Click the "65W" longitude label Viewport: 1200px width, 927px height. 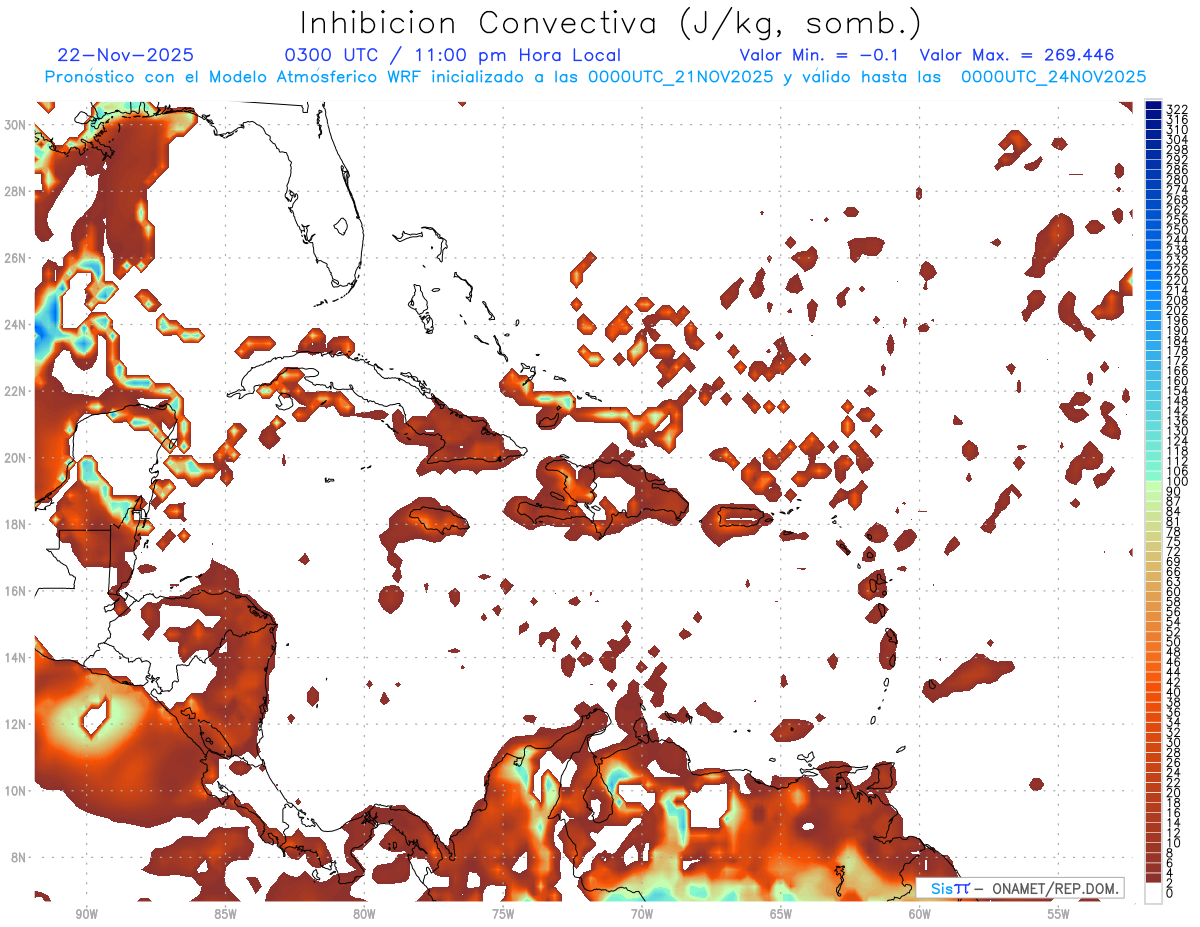click(781, 914)
